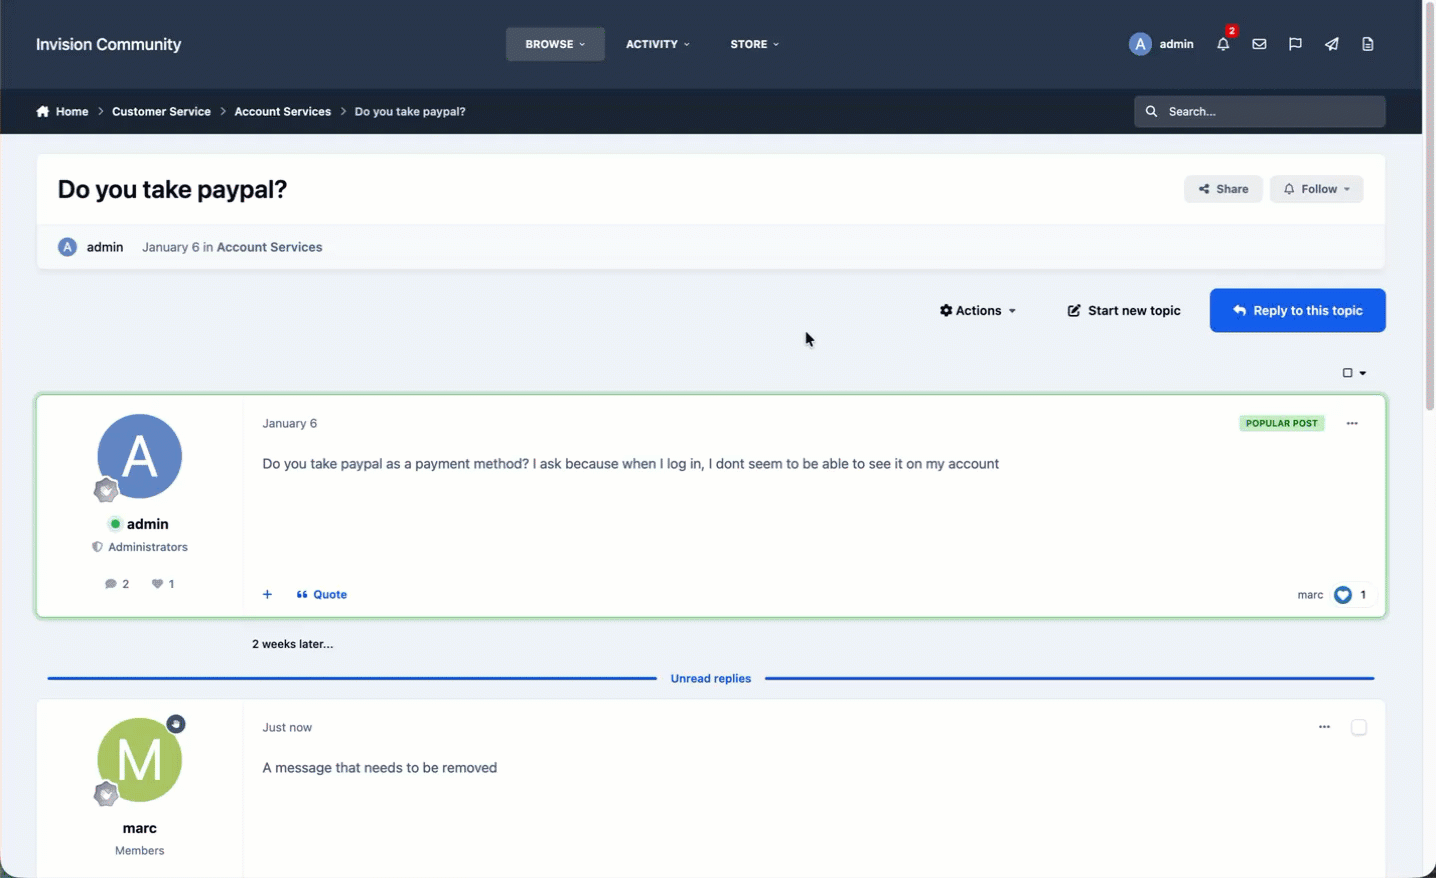Open the three-dots menu on admin's post
Viewport: 1436px width, 878px height.
pos(1352,423)
